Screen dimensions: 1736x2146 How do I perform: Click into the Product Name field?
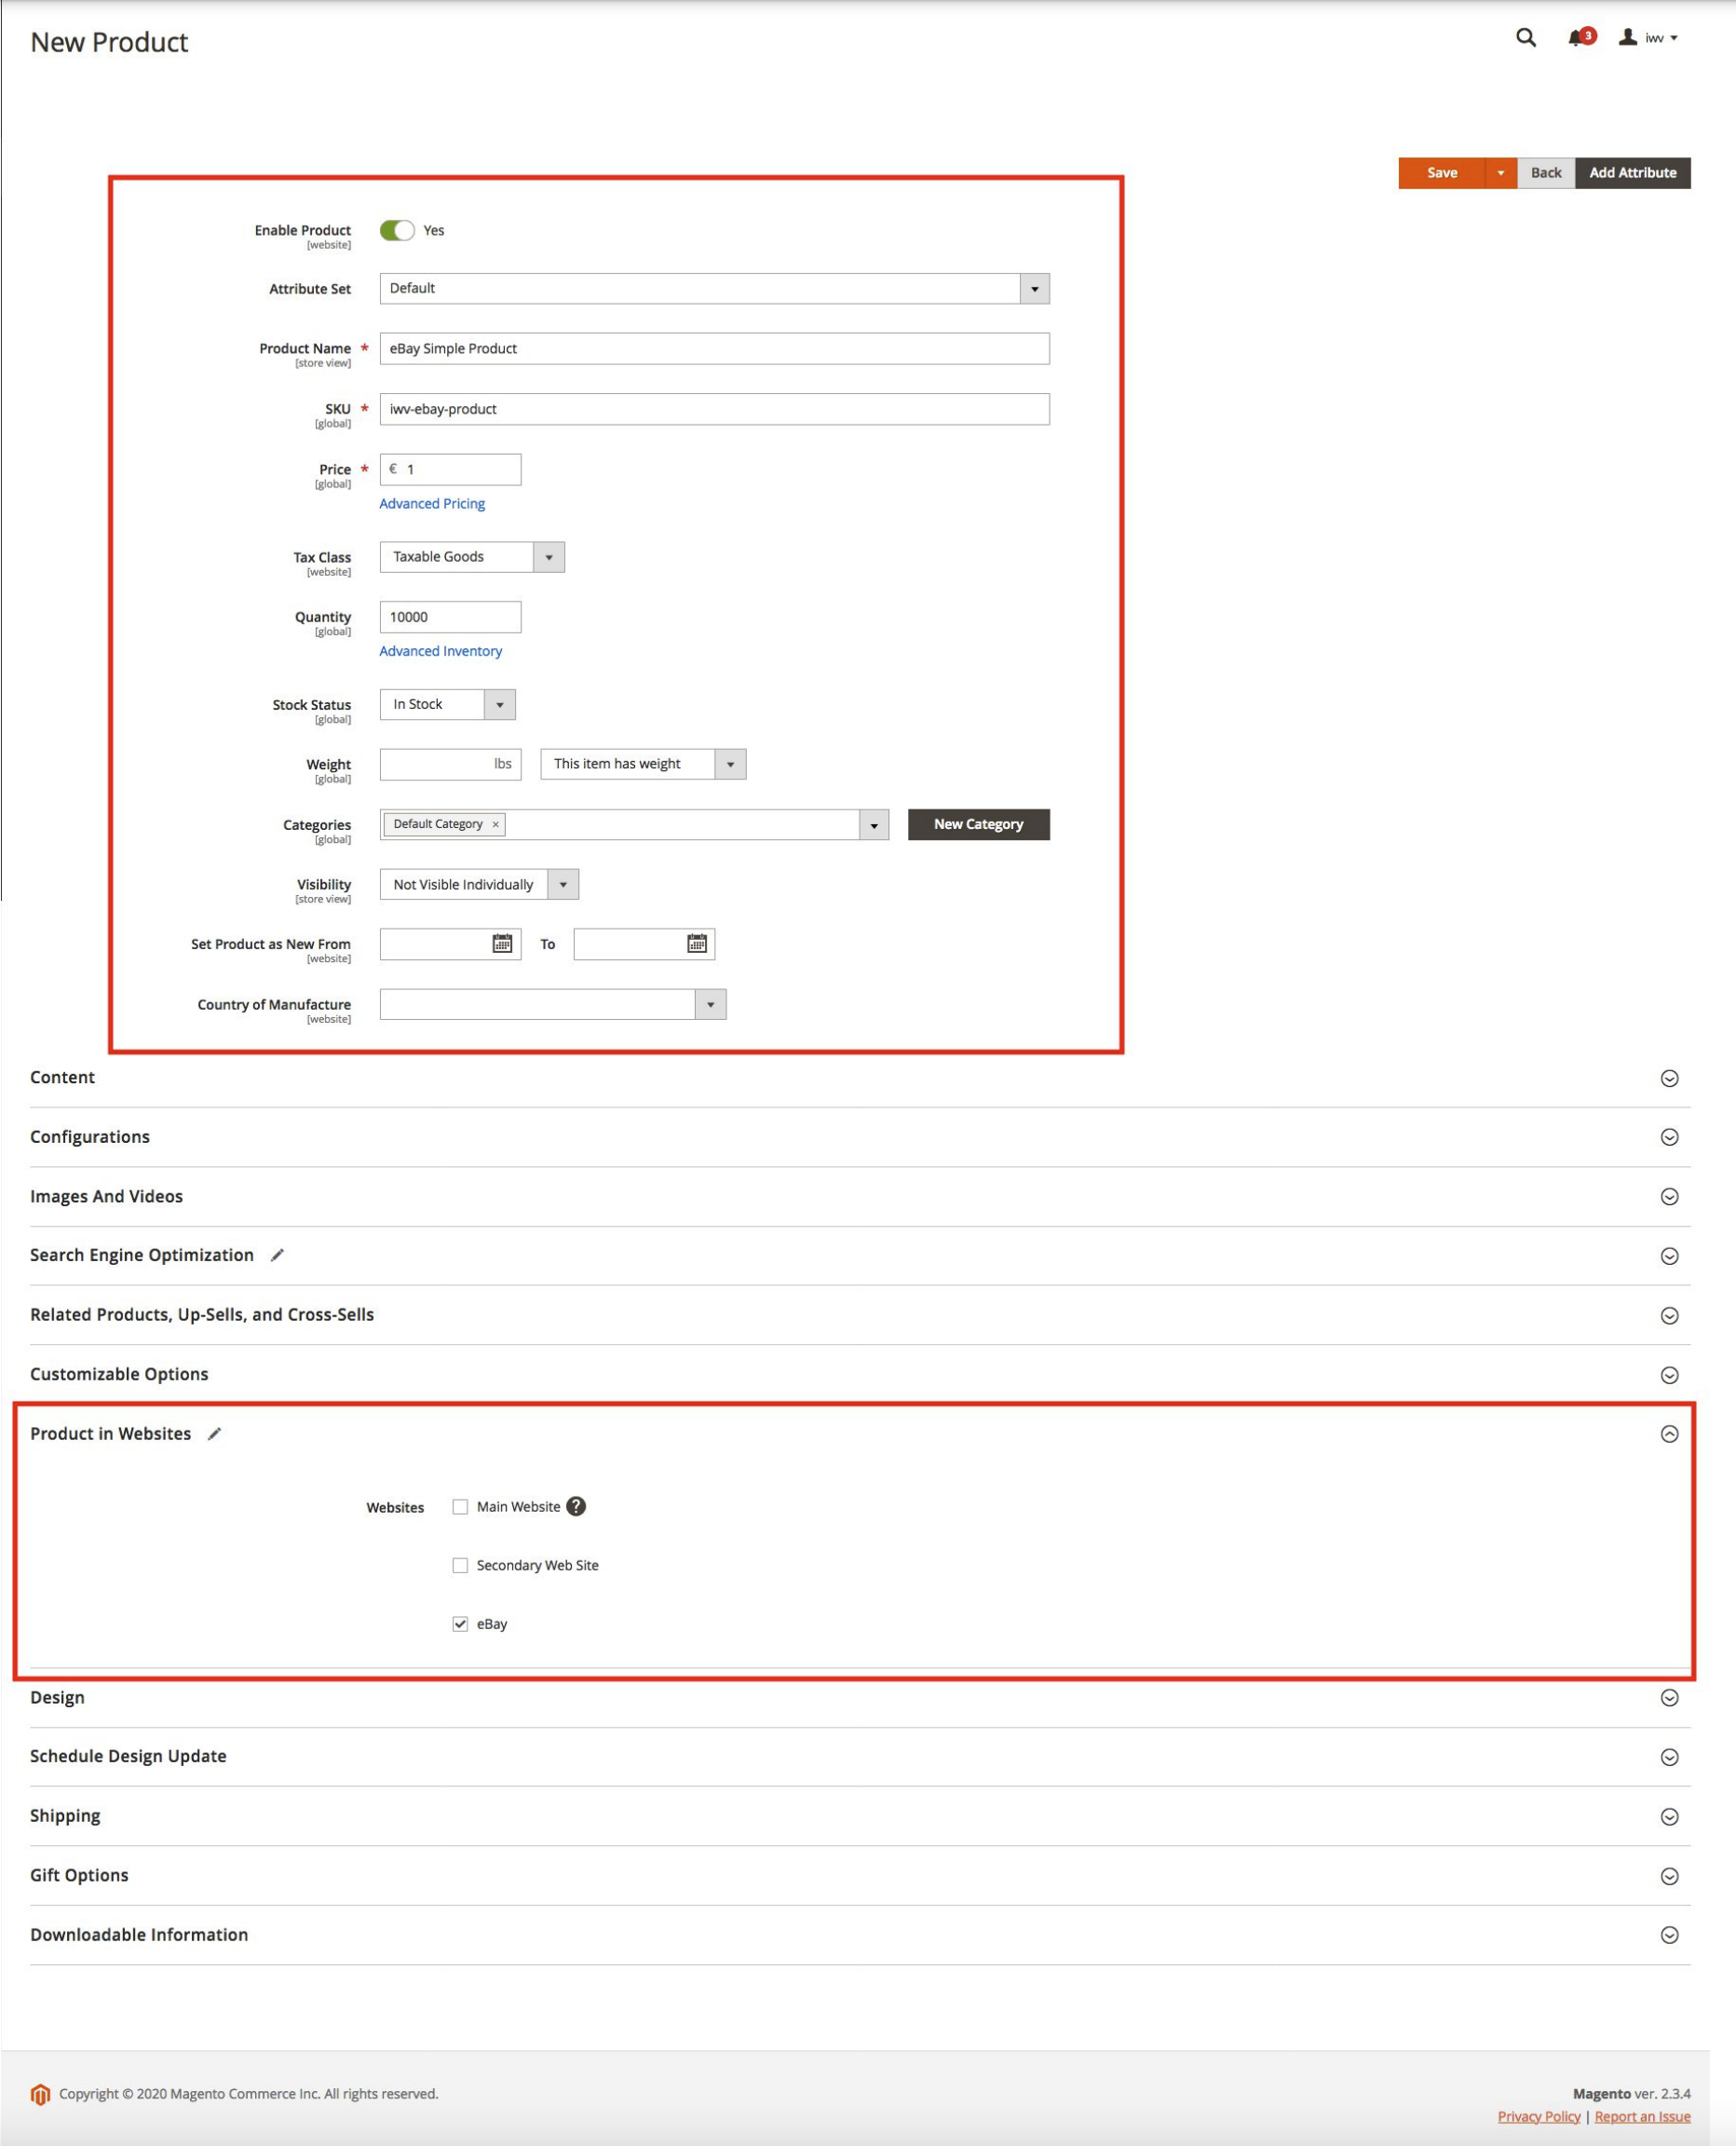(x=714, y=349)
